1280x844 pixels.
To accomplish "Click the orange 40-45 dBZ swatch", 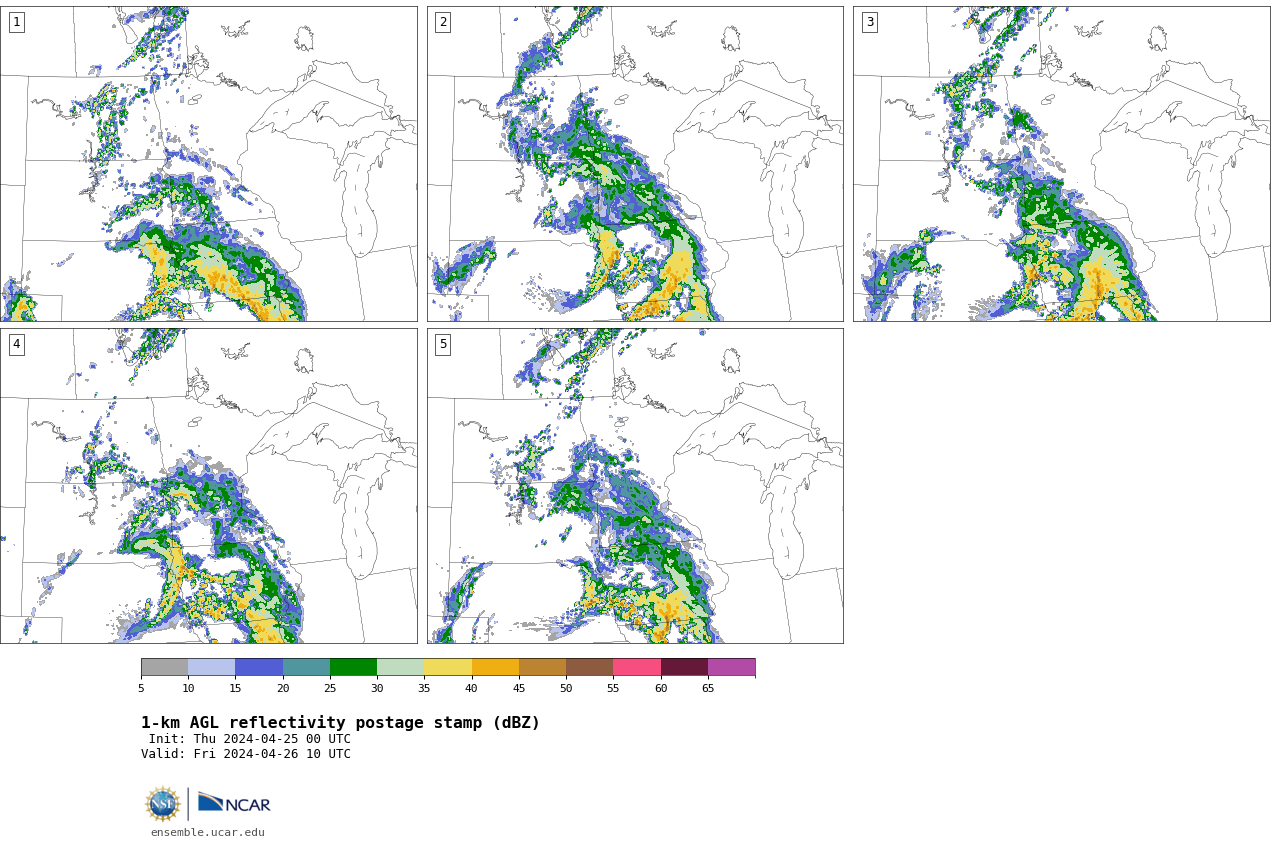I will coord(495,667).
